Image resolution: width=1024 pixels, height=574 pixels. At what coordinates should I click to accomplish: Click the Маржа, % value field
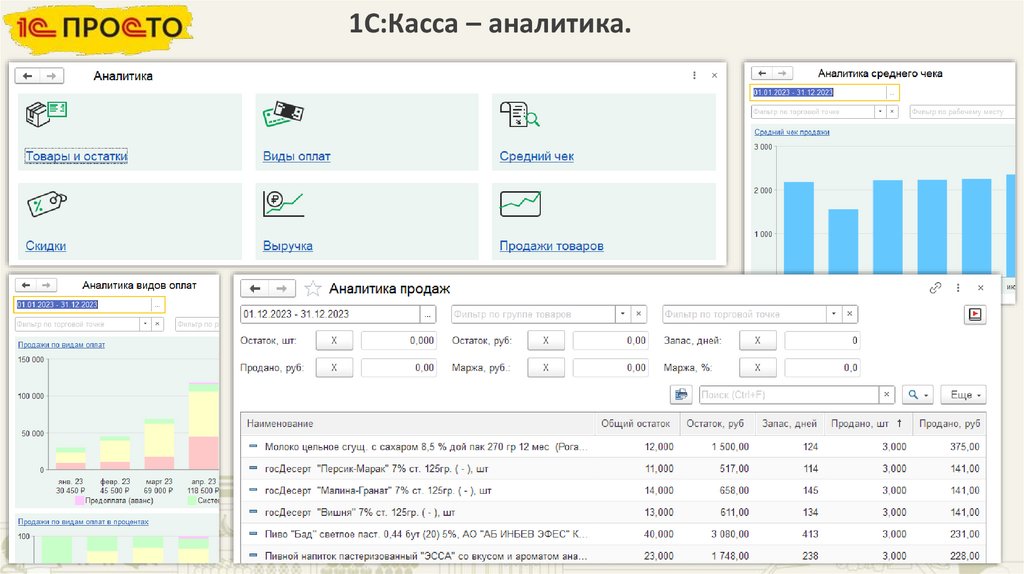(822, 368)
